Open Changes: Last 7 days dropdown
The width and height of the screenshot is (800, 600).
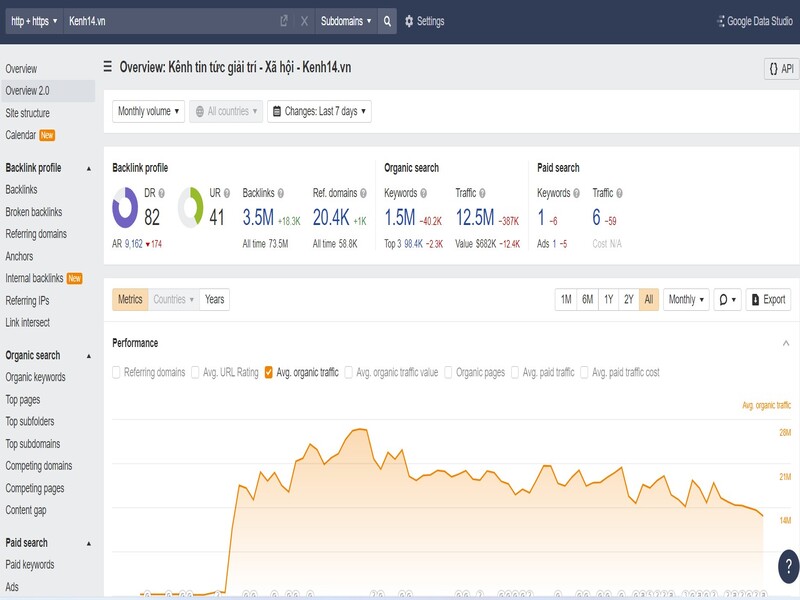click(319, 111)
